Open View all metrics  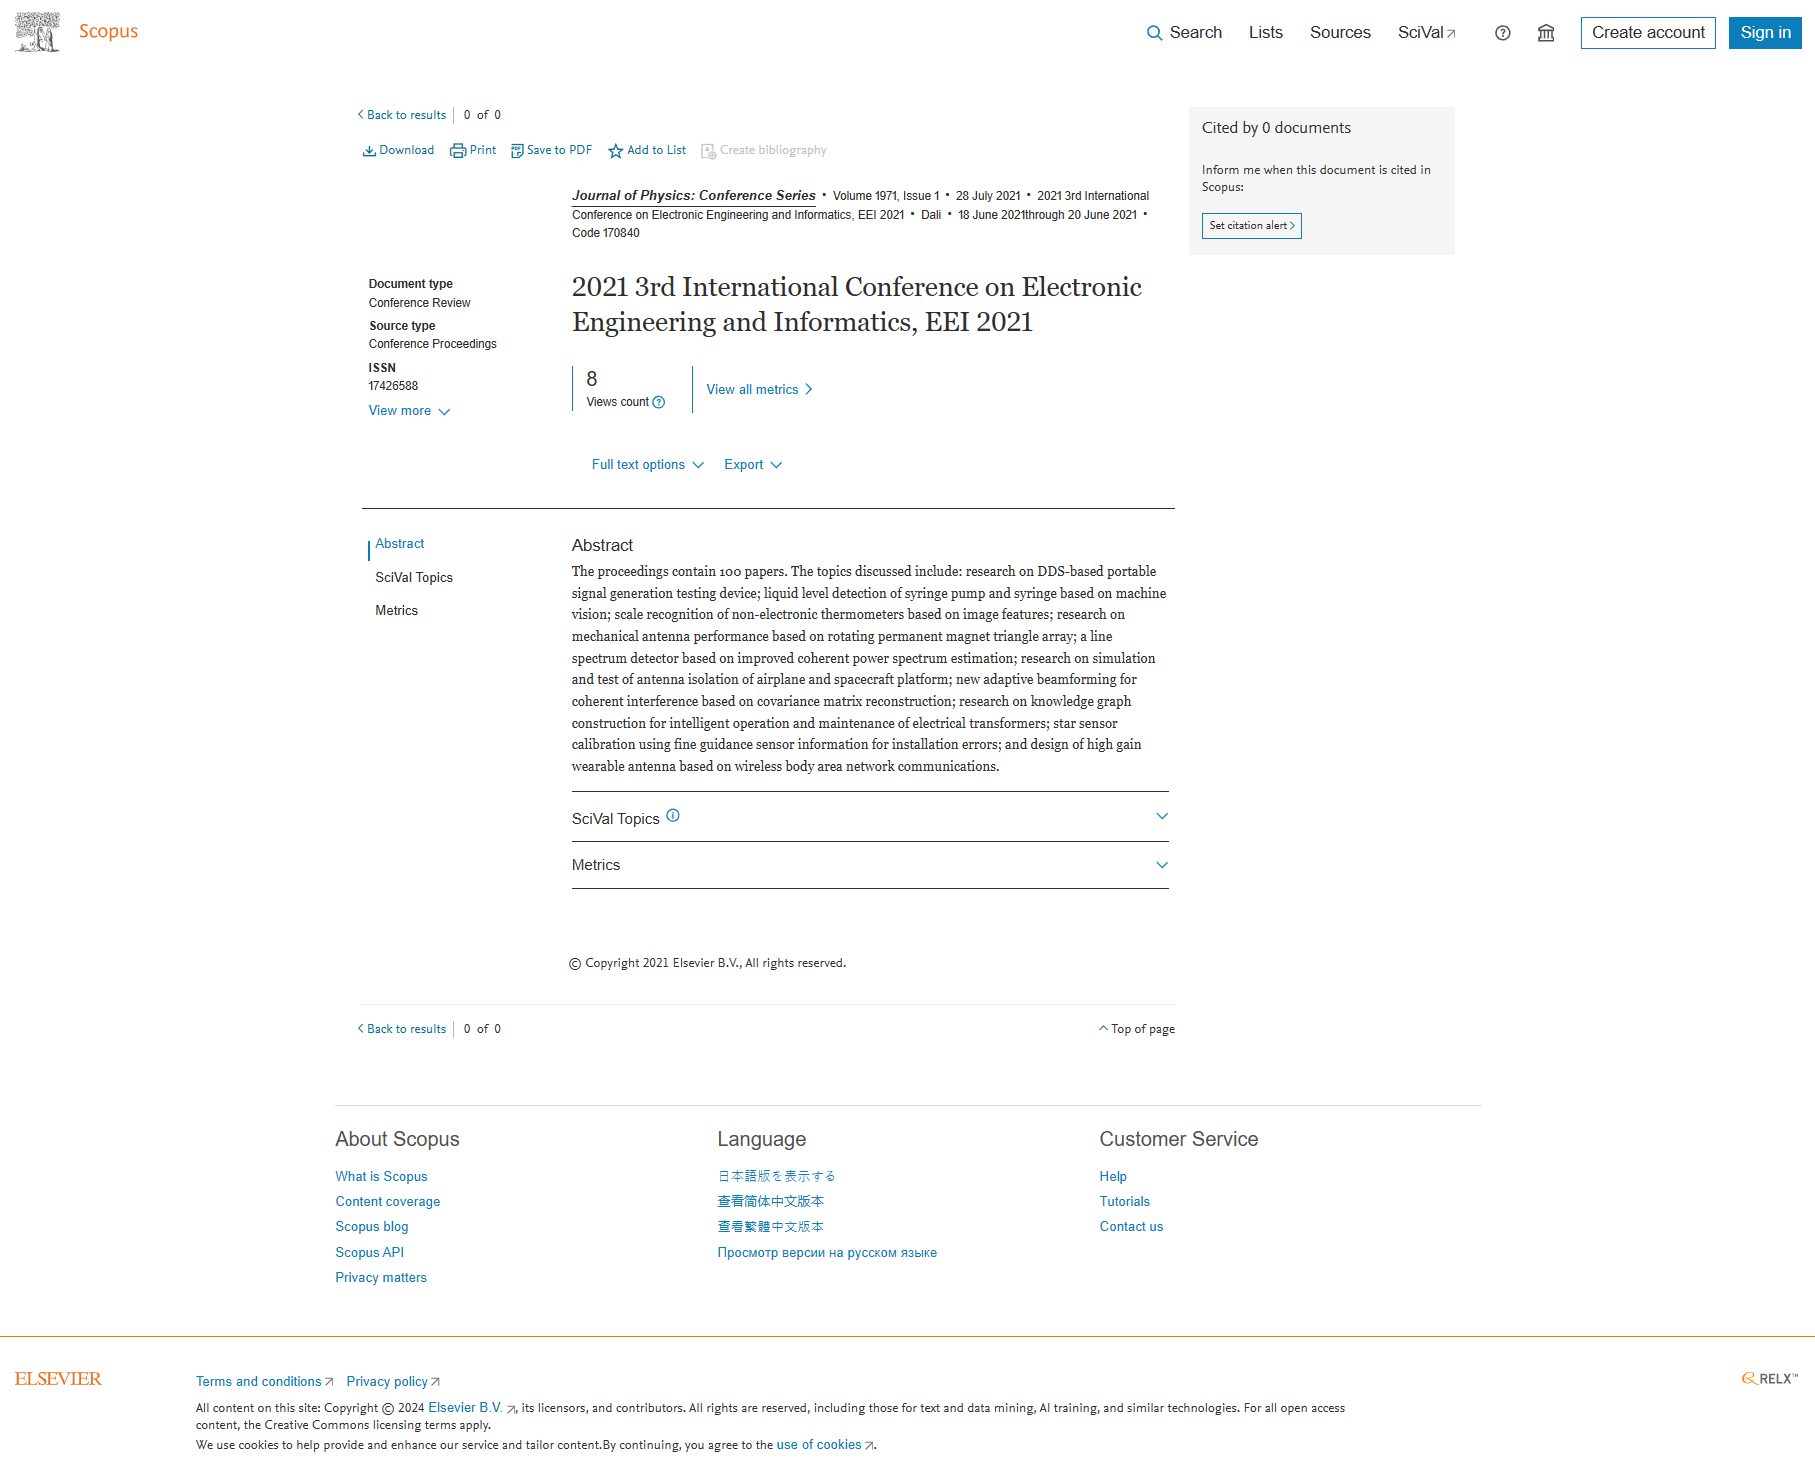pos(760,389)
